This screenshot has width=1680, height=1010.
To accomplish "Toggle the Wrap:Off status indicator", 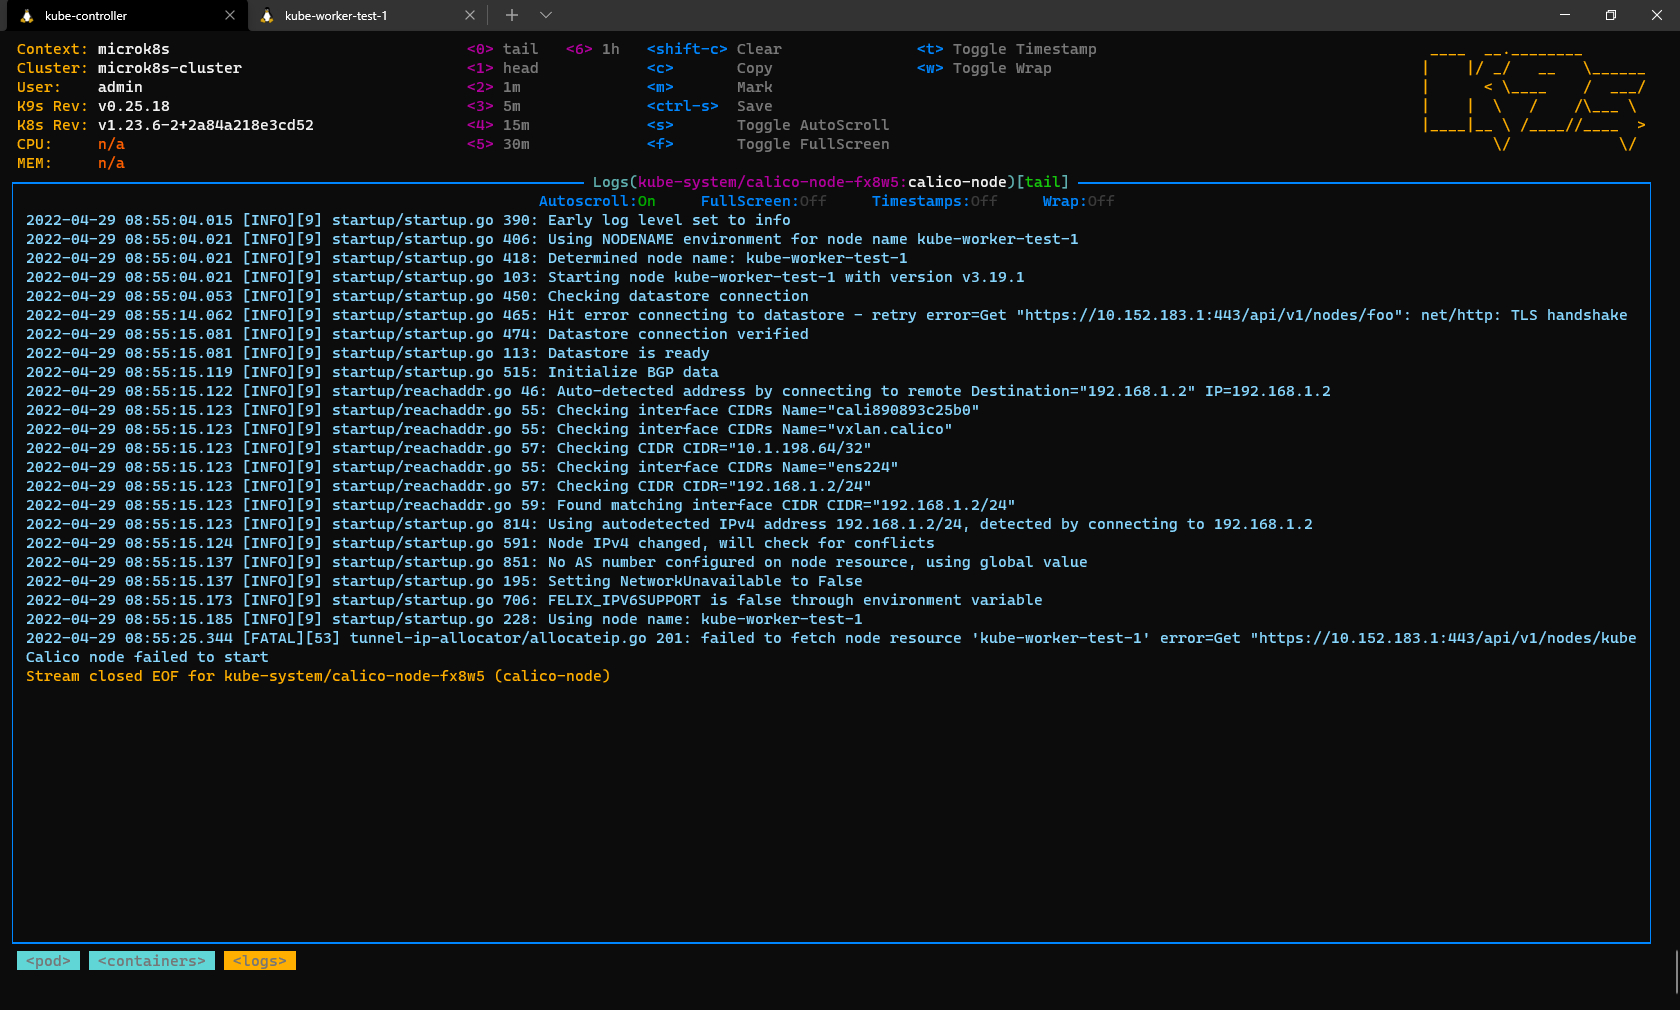I will click(1077, 201).
